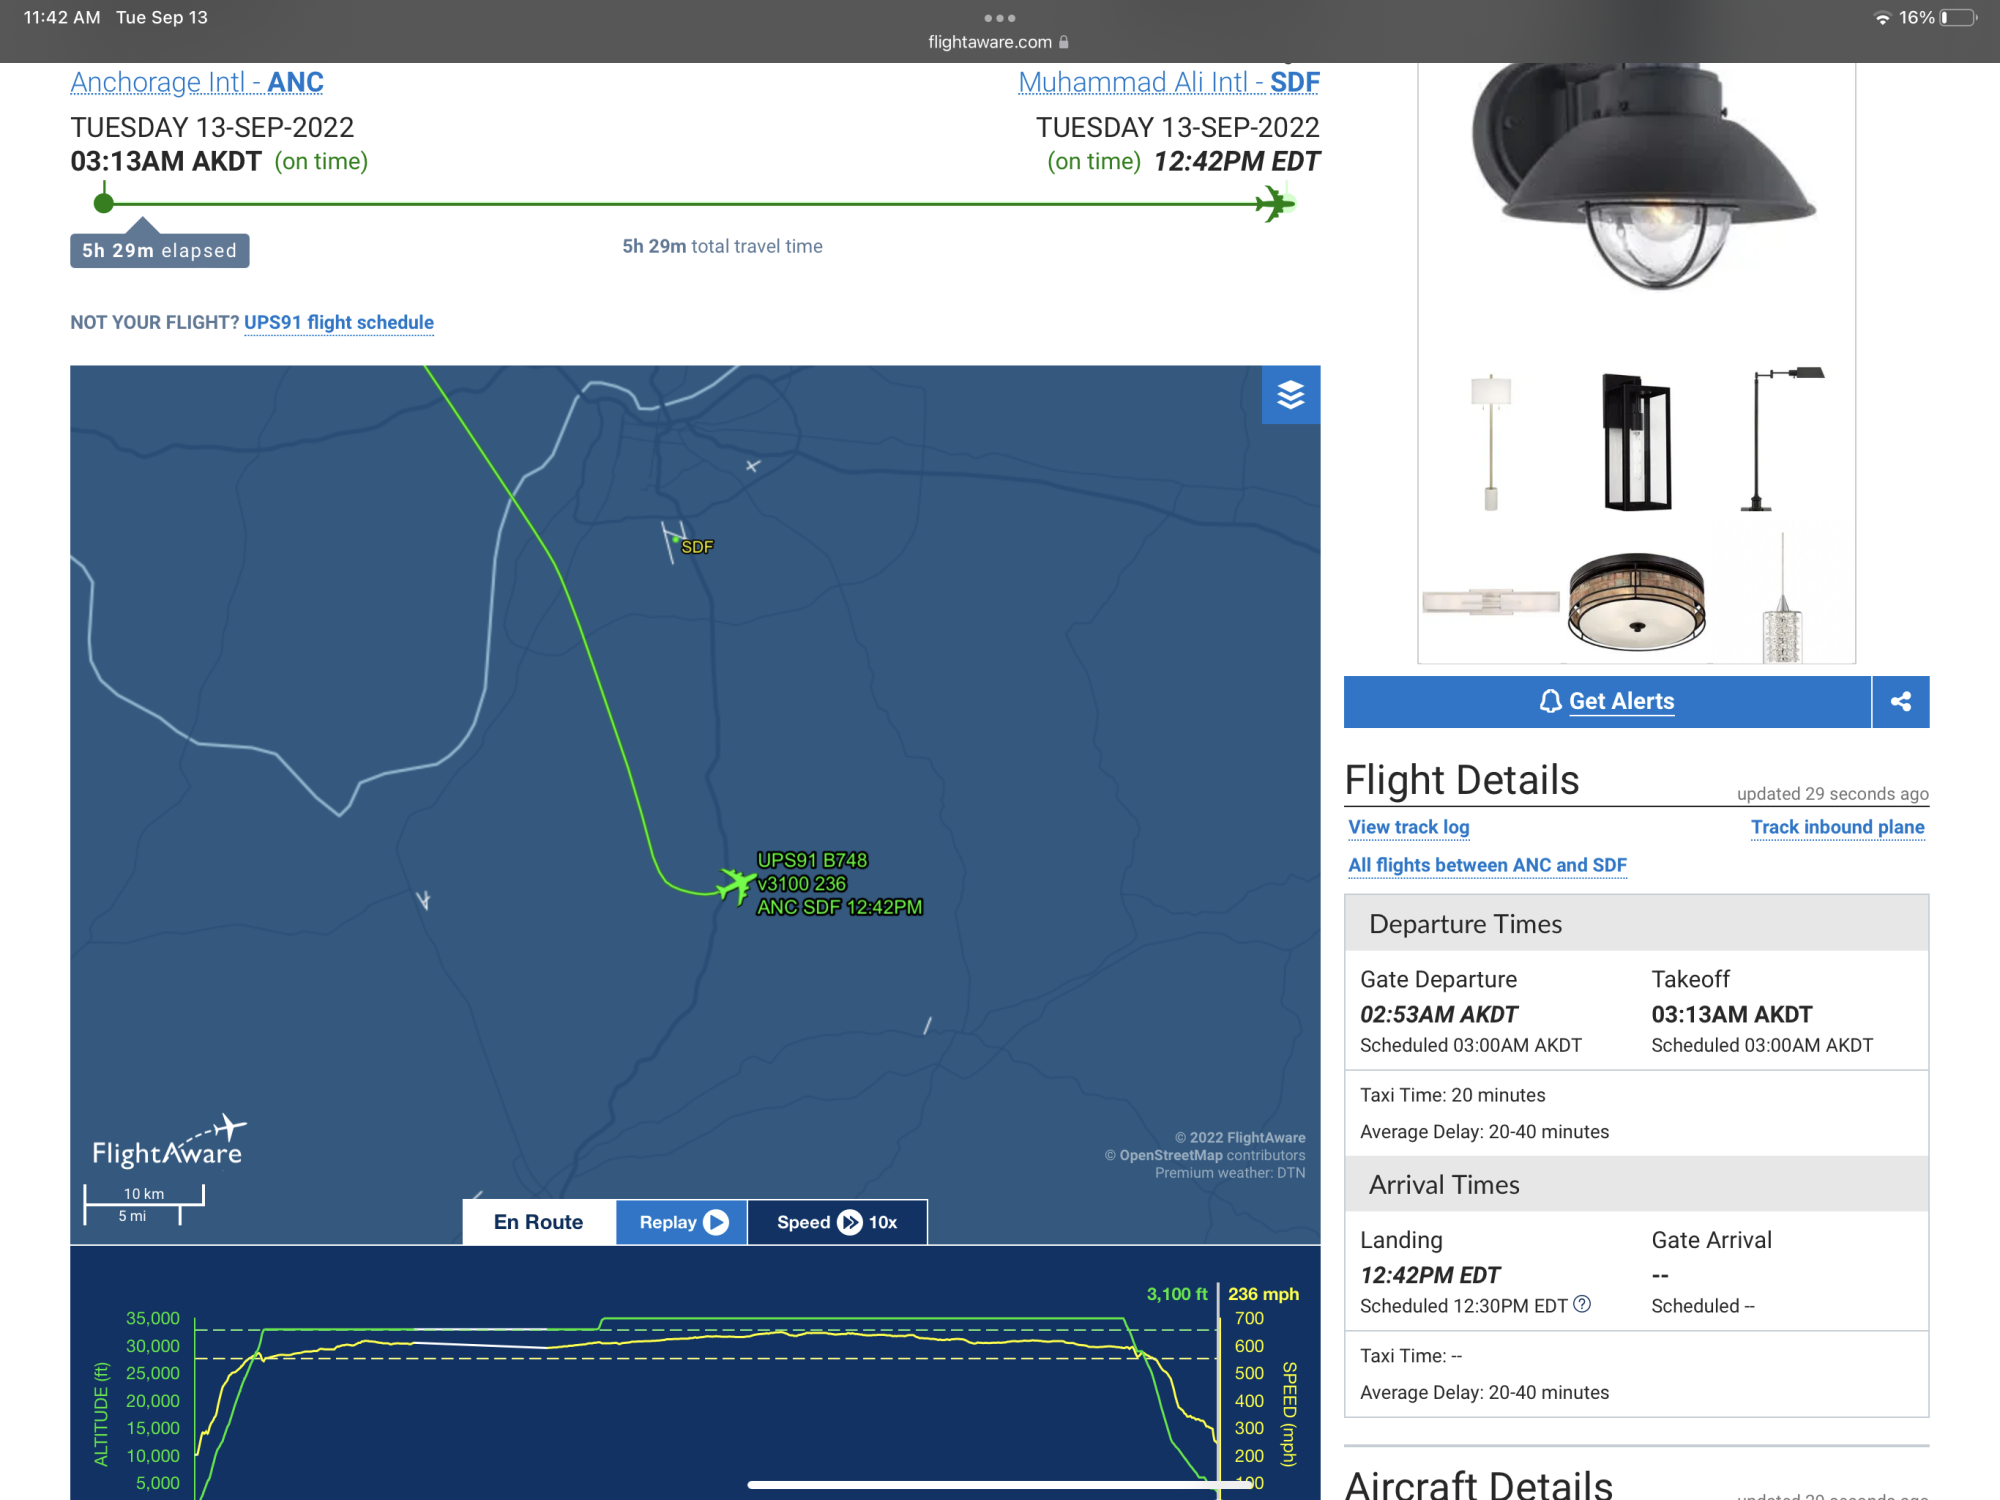Click the 5h 29m total travel time text
Viewport: 2000px width, 1500px height.
(722, 247)
